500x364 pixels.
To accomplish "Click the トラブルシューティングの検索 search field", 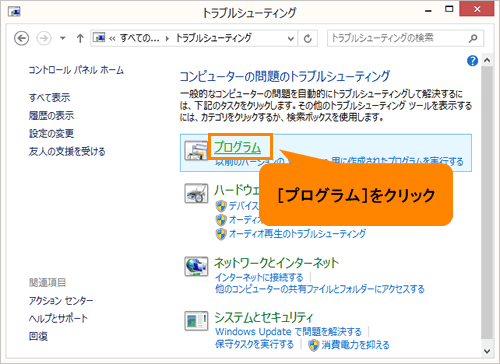I will click(x=405, y=38).
